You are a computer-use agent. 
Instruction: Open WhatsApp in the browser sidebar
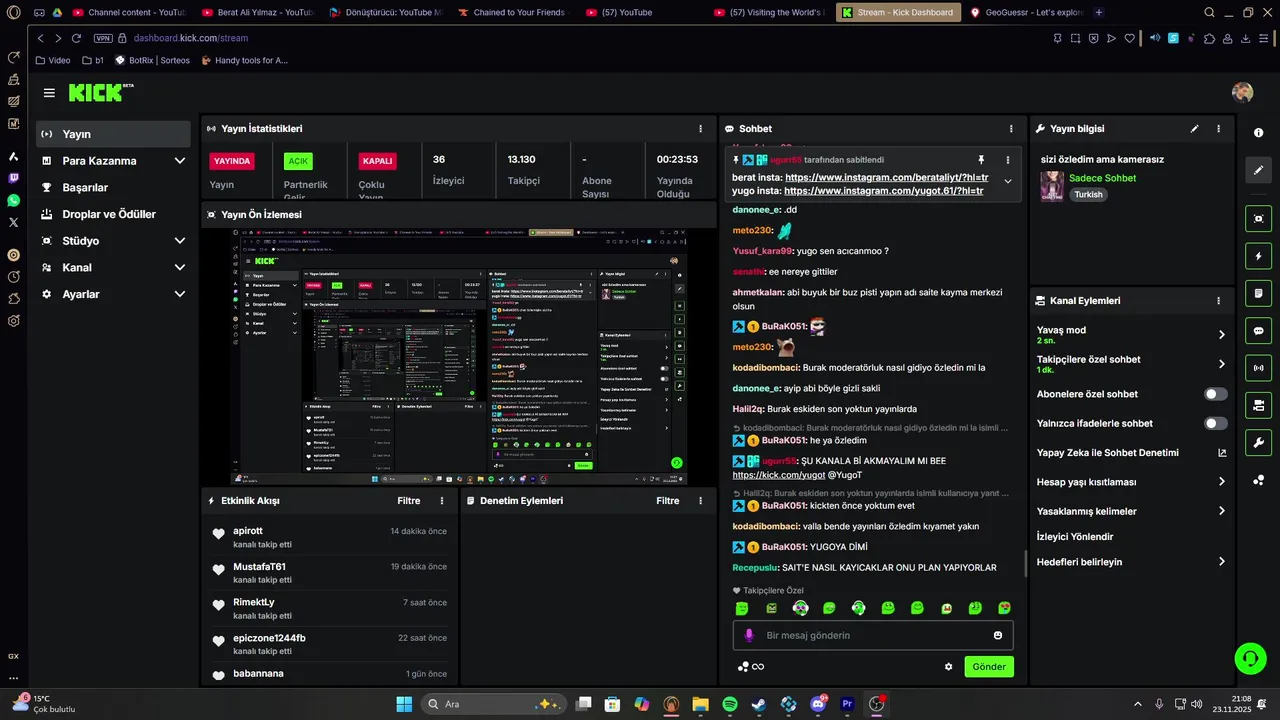click(x=13, y=200)
